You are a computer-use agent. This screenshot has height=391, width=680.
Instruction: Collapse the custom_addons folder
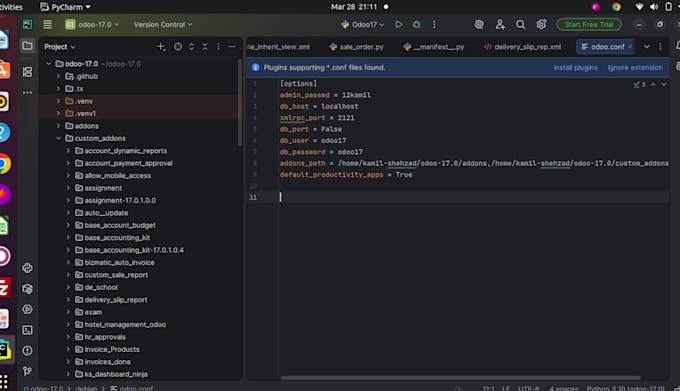tap(59, 138)
